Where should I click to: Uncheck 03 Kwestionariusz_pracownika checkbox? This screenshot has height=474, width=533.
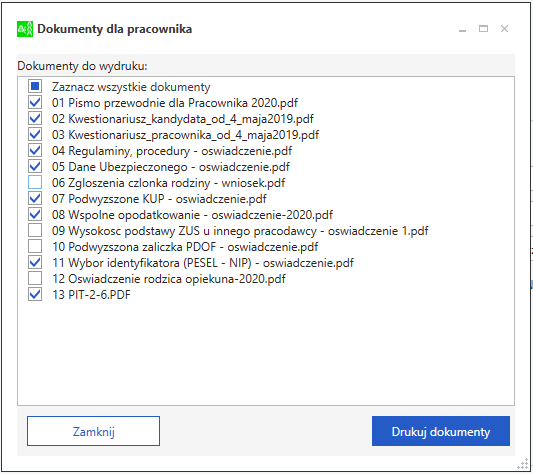pos(35,134)
